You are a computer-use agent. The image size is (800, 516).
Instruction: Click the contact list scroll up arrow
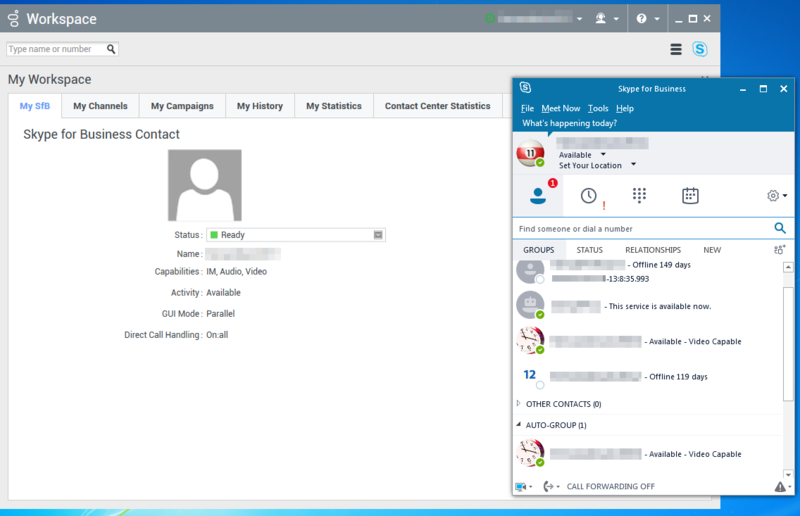(x=788, y=267)
